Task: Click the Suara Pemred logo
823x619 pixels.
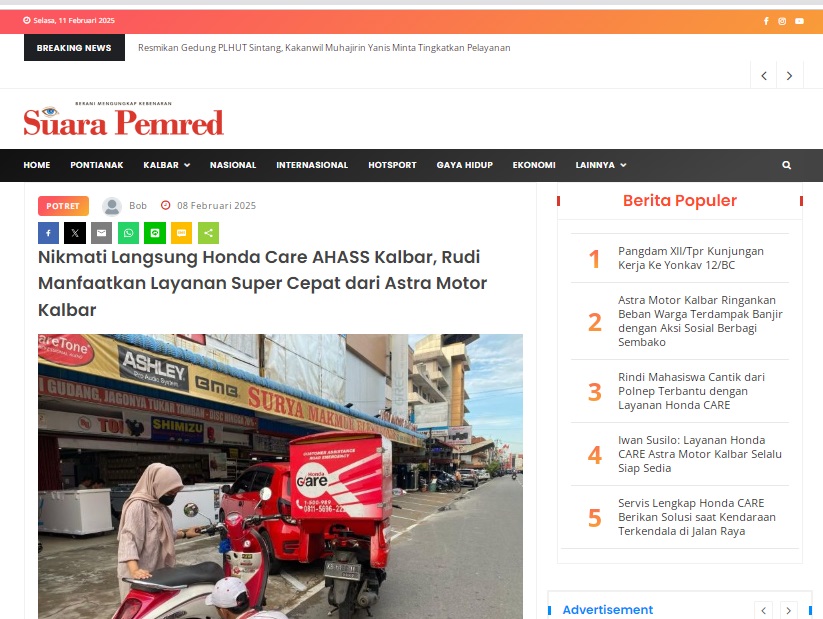Action: click(x=123, y=119)
